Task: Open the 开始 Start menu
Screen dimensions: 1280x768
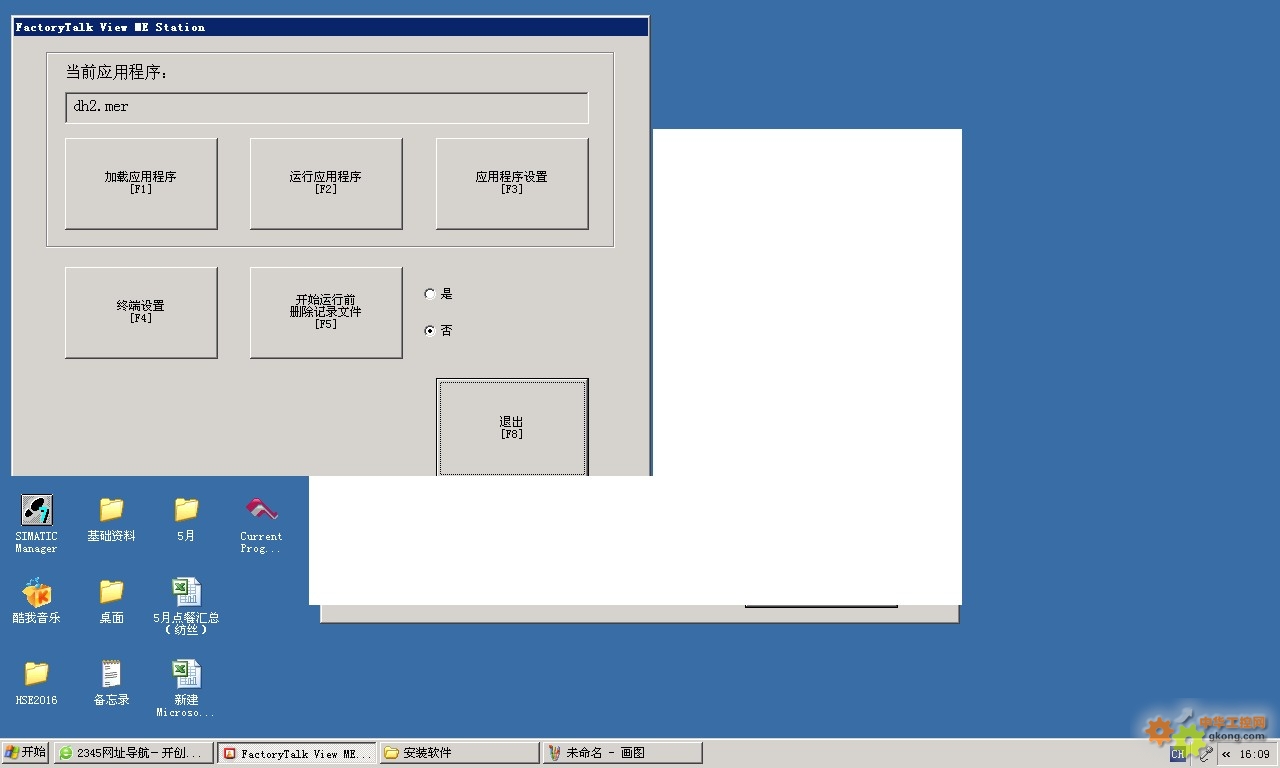Action: [26, 753]
